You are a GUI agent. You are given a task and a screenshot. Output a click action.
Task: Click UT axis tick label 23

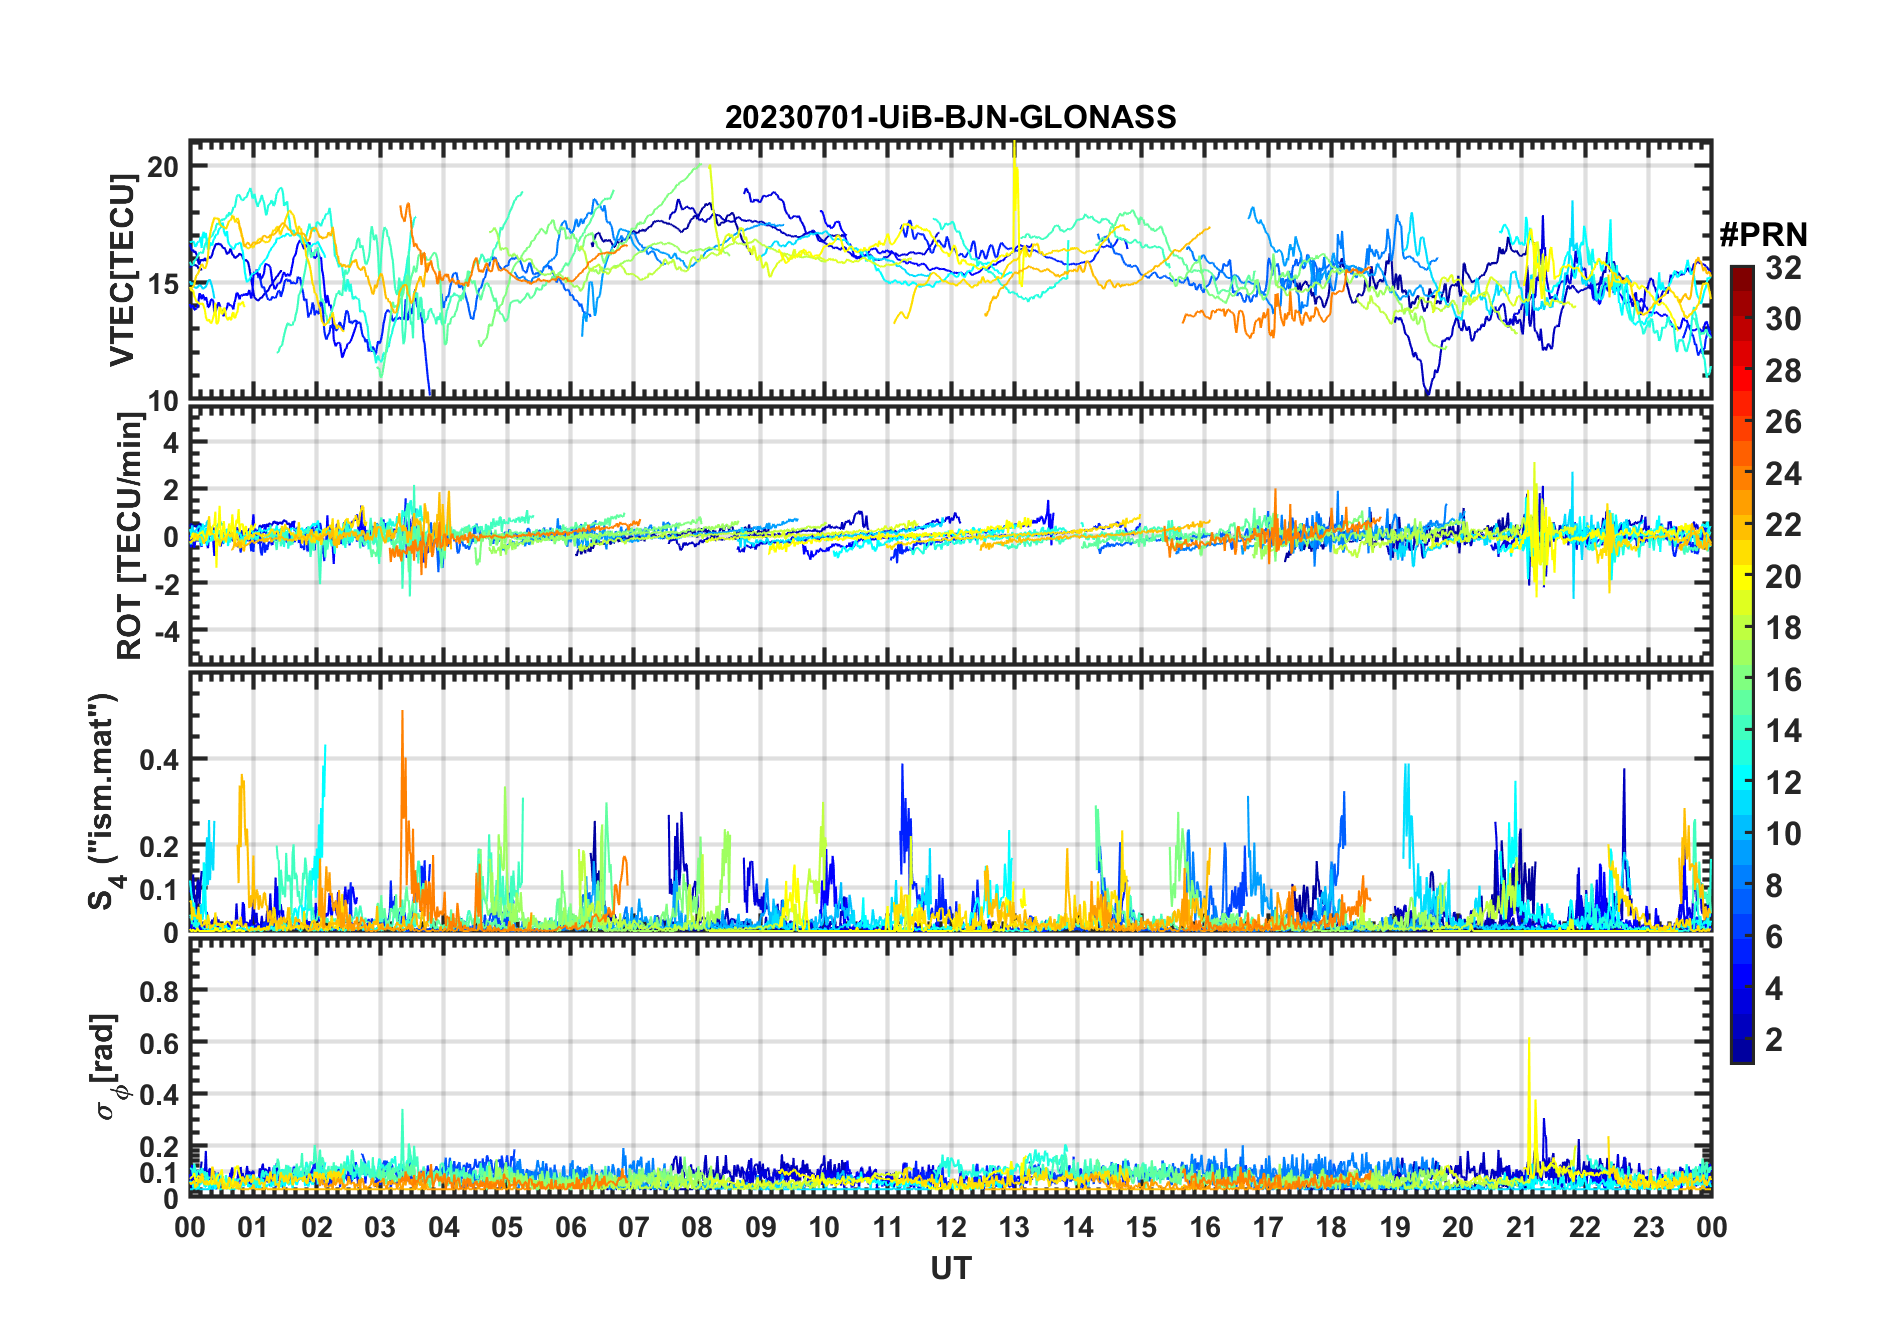pyautogui.click(x=1648, y=1227)
